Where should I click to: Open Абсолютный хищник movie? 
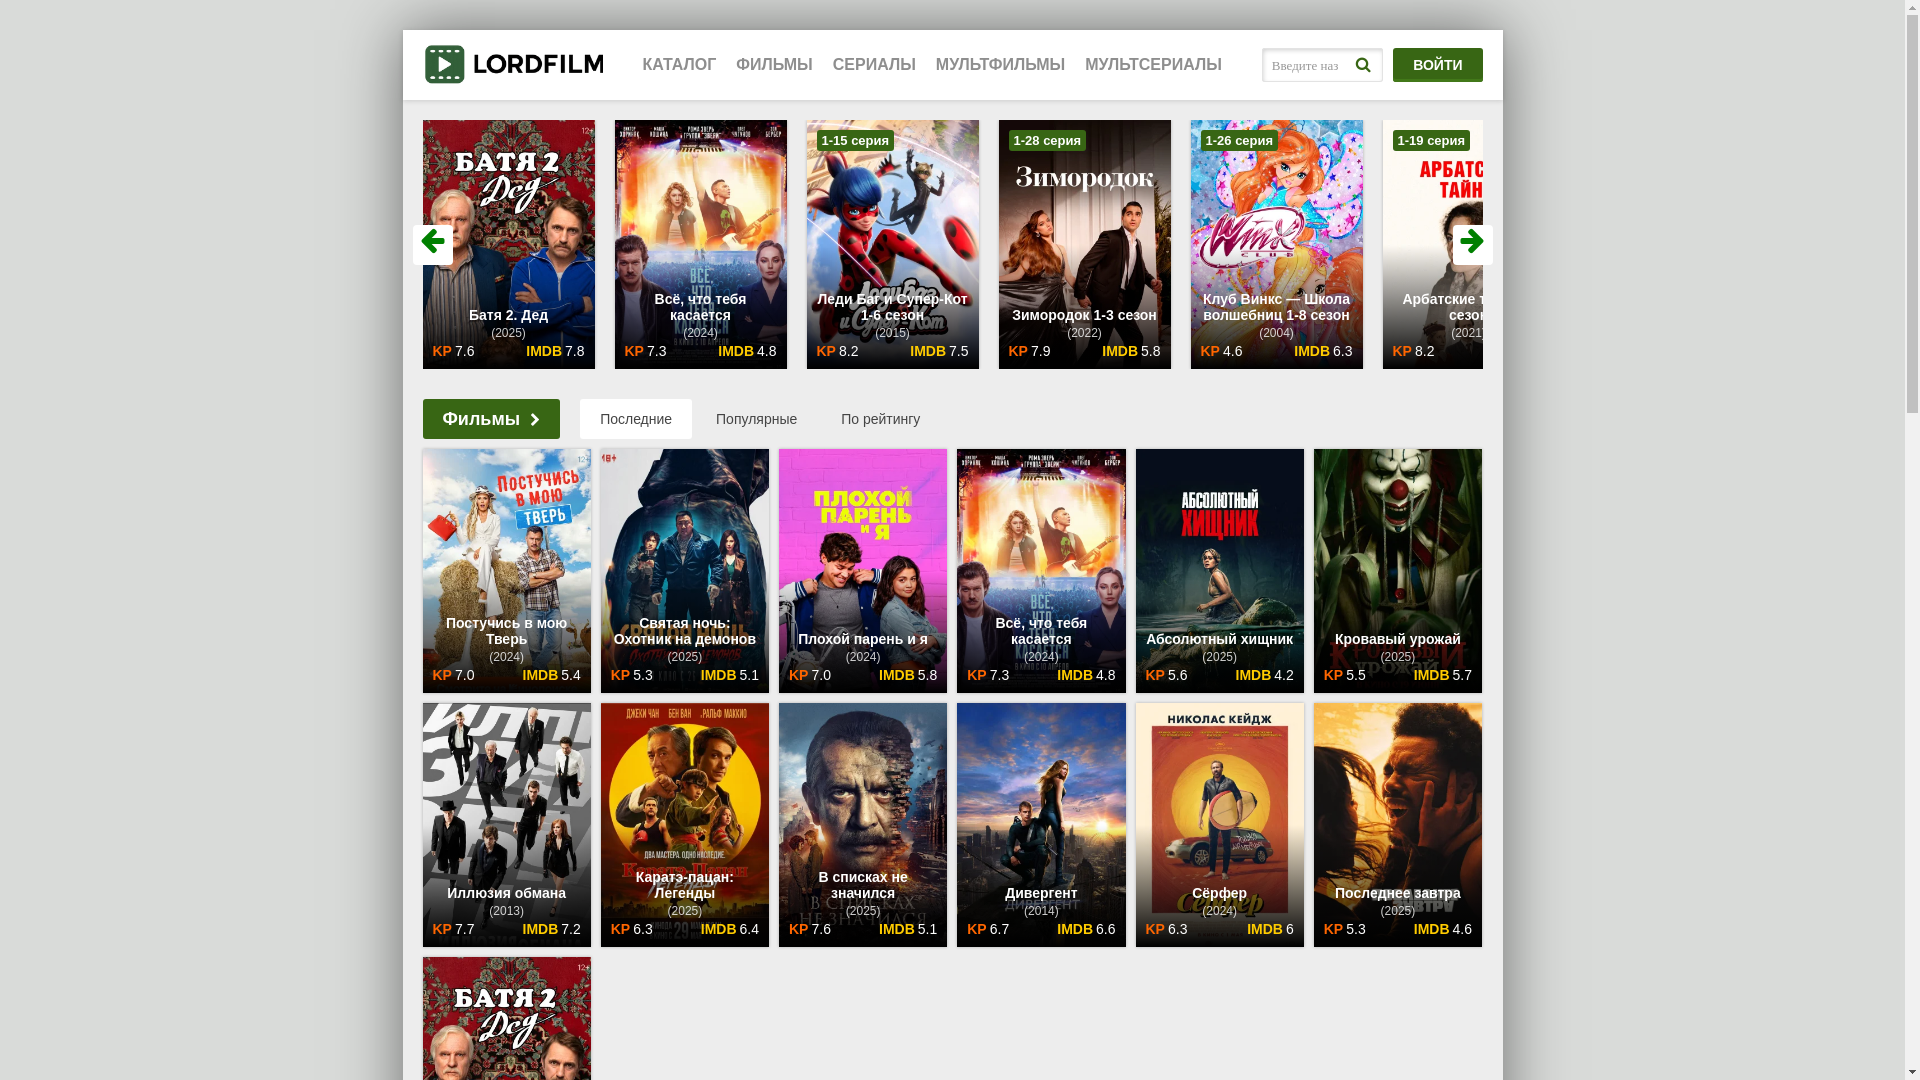pyautogui.click(x=1219, y=570)
